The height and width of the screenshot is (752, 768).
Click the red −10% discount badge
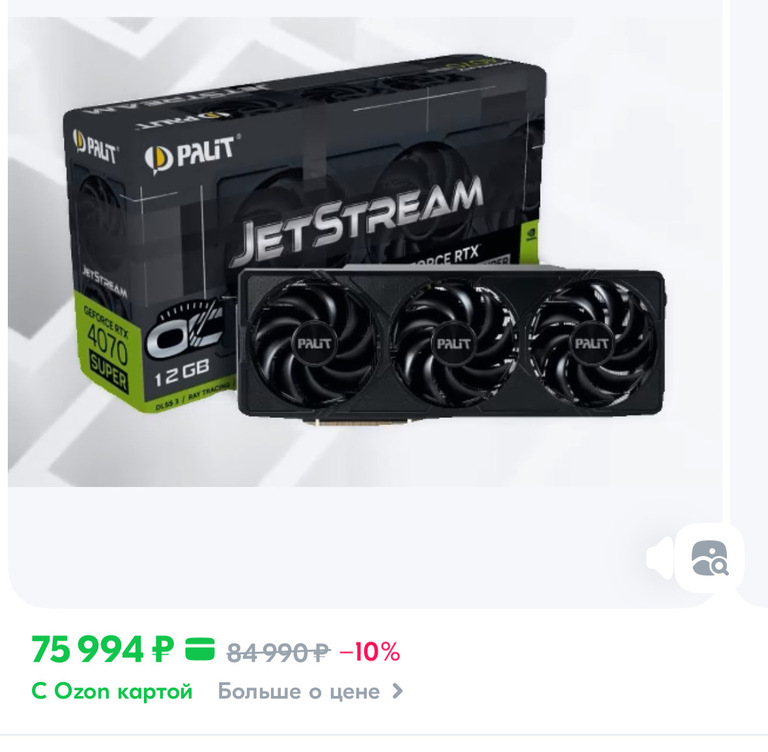coord(370,652)
